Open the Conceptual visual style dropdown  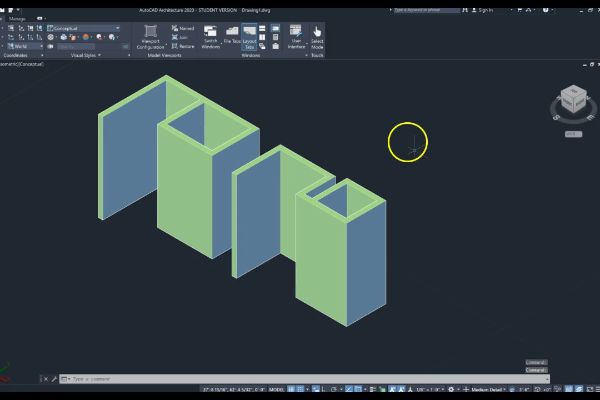click(76, 28)
